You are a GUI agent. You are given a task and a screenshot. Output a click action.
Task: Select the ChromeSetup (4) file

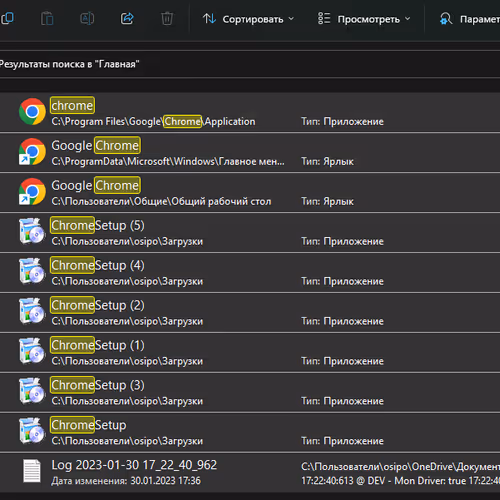click(250, 273)
